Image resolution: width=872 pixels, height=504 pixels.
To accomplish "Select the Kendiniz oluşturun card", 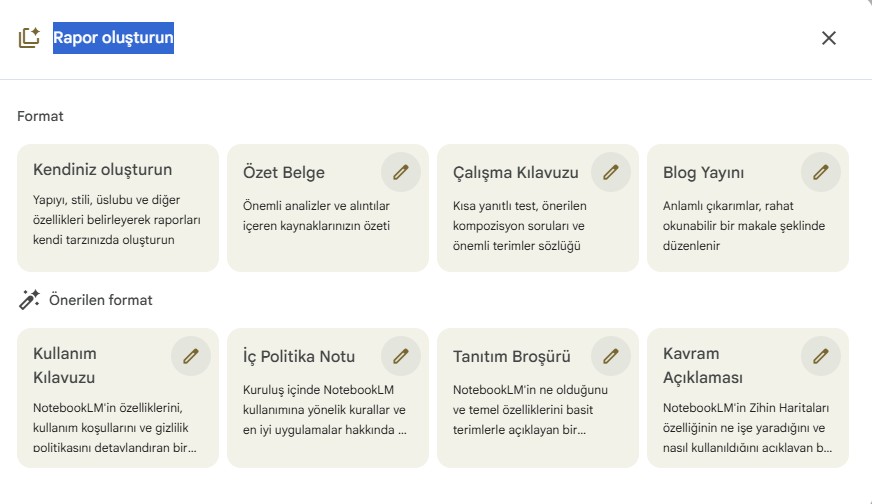I will [118, 208].
